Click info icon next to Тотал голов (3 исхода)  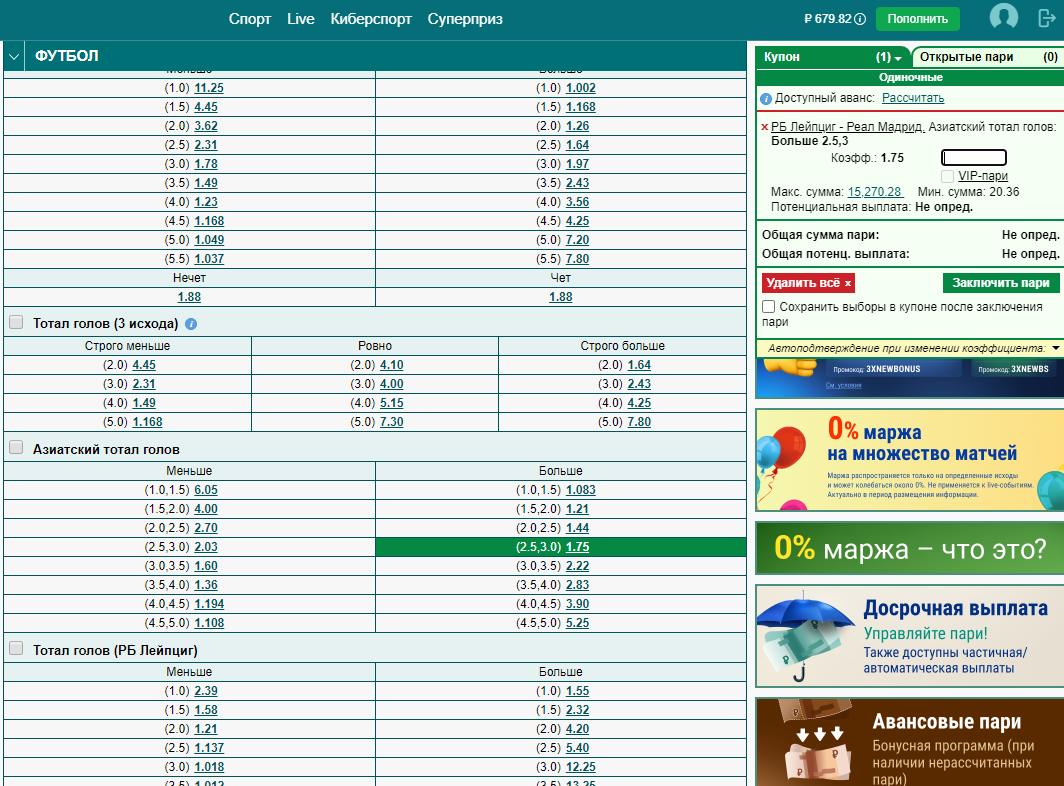(x=191, y=324)
